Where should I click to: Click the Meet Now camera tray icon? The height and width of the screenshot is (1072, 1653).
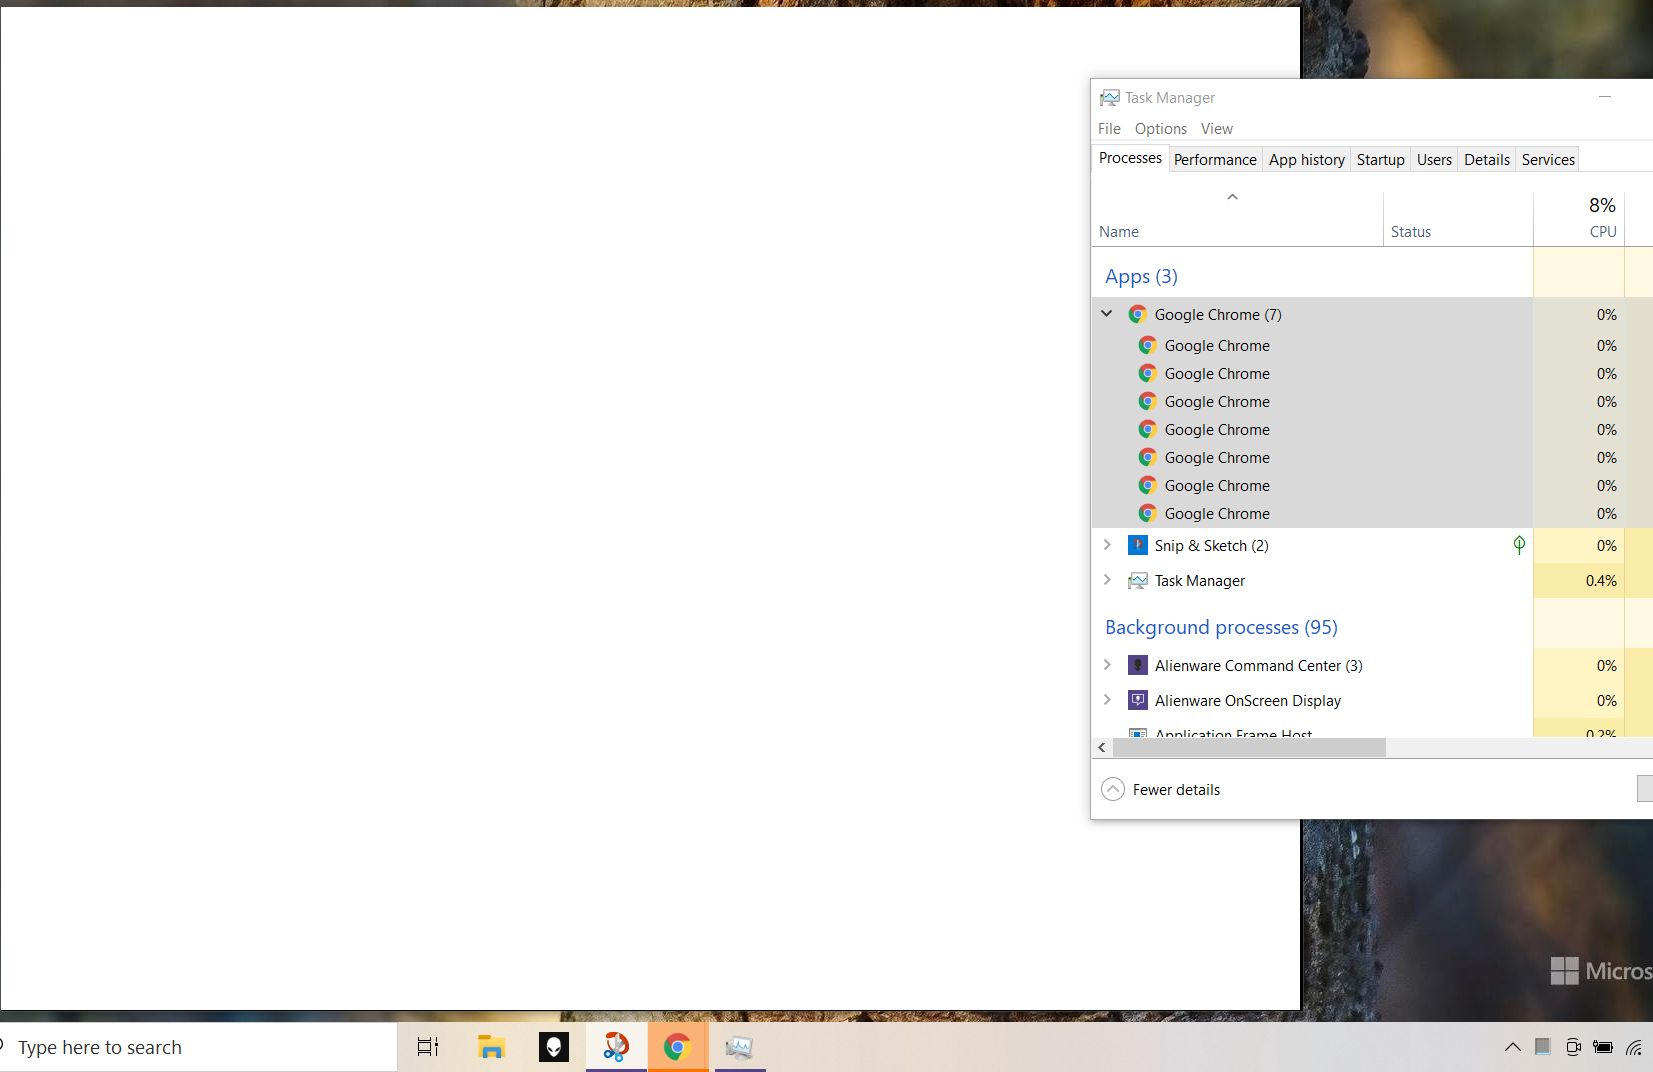[1573, 1047]
